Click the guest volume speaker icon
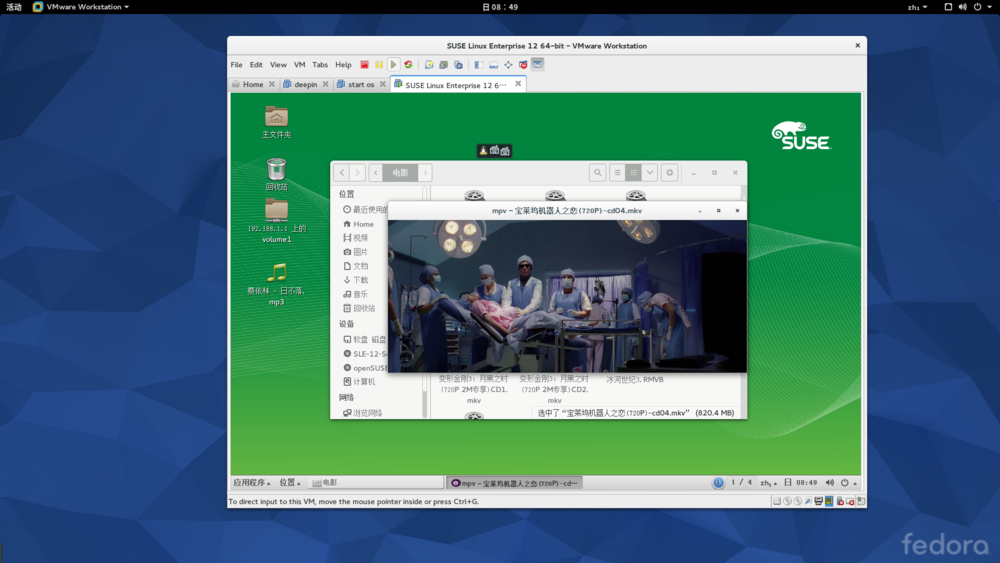1000x563 pixels. (830, 483)
